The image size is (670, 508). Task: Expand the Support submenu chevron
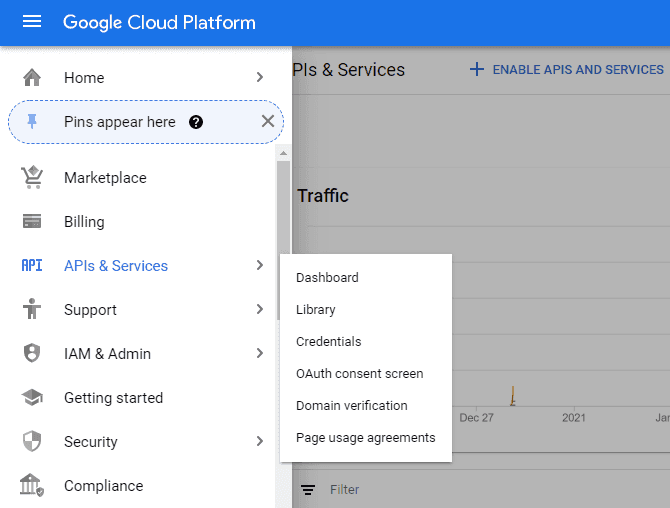click(260, 309)
